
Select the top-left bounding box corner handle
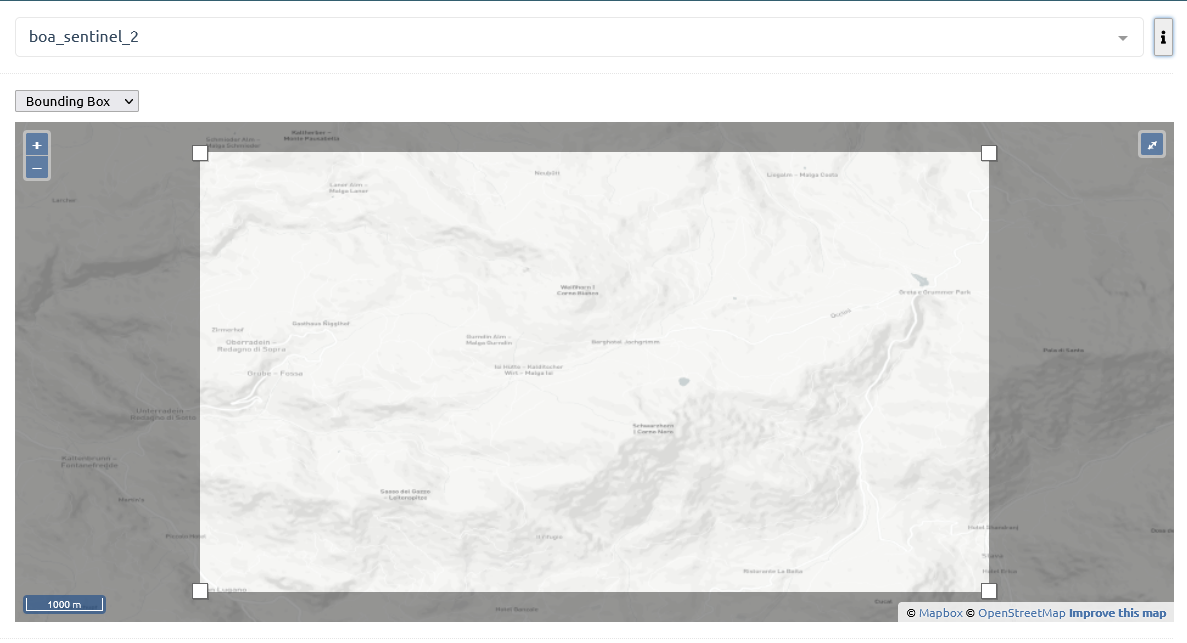199,152
